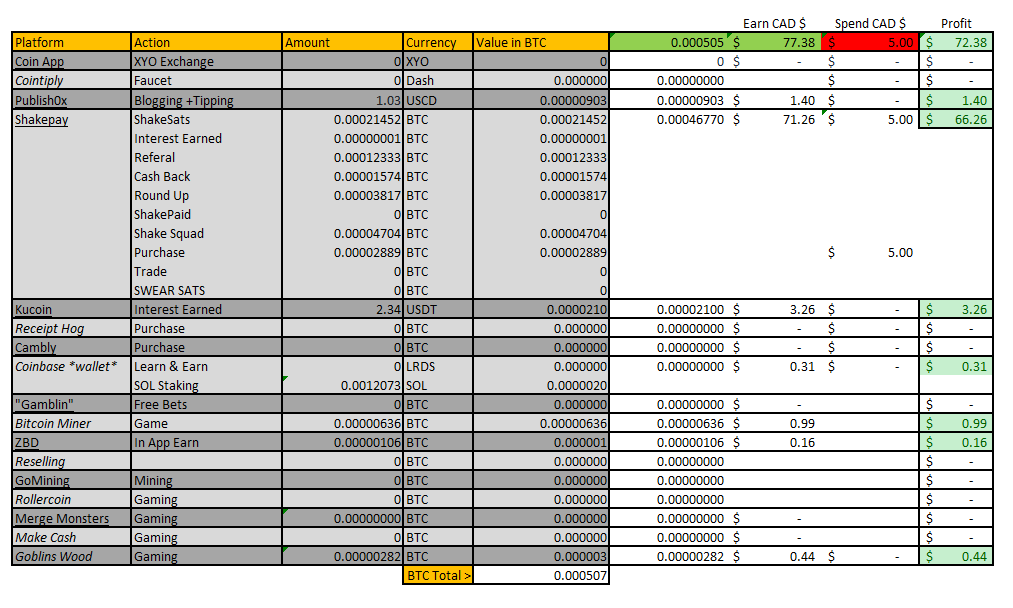The height and width of the screenshot is (608, 1013).
Task: Select the SWEAR SATS action cell
Action: (207, 290)
